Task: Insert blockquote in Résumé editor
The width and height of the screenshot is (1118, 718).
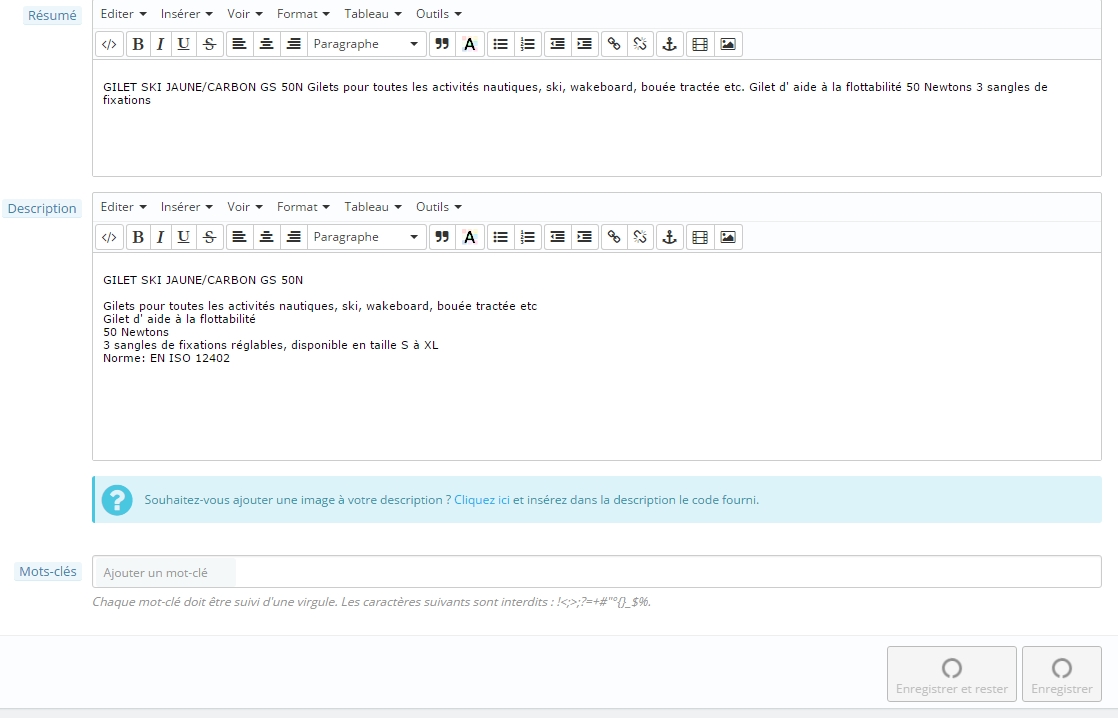Action: (x=442, y=44)
